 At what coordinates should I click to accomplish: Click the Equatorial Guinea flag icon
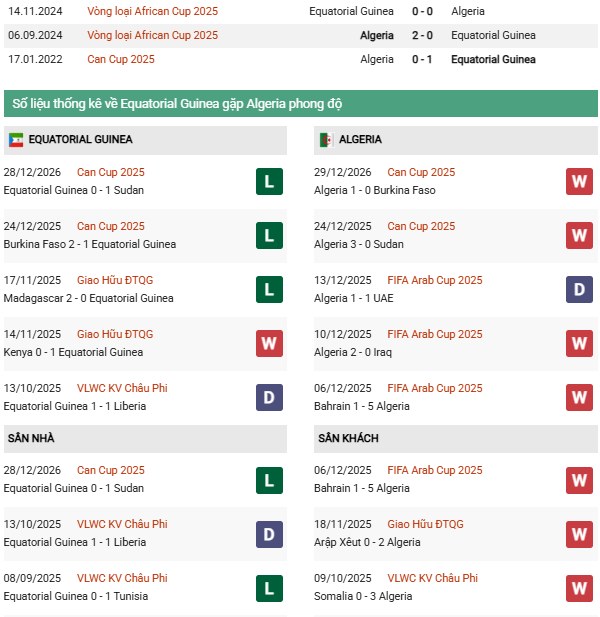(16, 140)
